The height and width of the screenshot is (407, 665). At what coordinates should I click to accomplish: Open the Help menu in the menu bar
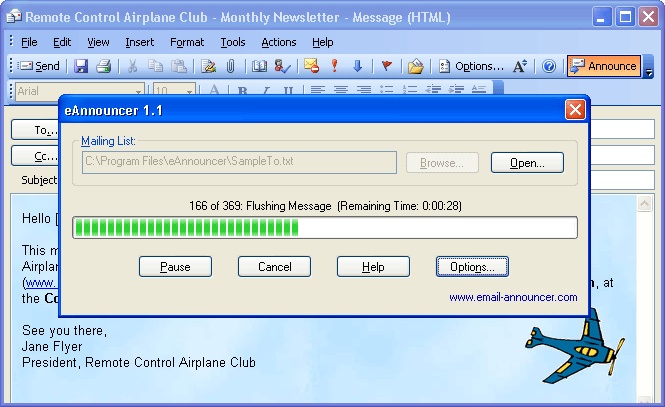click(323, 42)
